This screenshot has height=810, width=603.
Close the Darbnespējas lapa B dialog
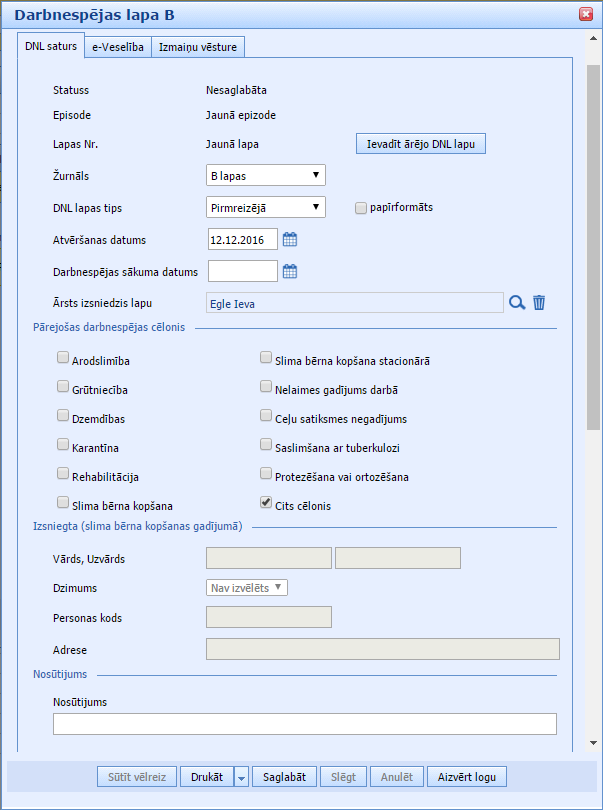(585, 14)
